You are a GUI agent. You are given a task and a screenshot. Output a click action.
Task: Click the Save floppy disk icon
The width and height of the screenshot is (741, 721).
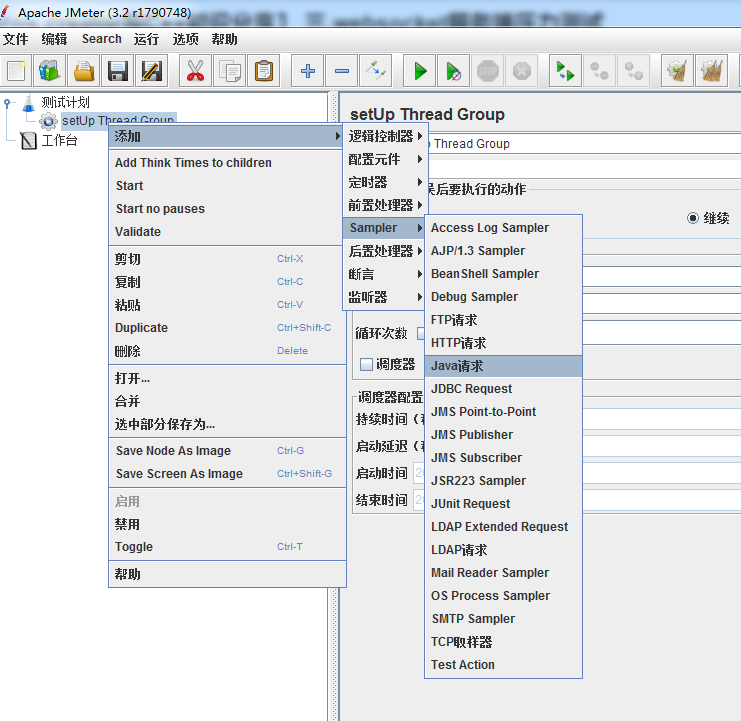(118, 71)
